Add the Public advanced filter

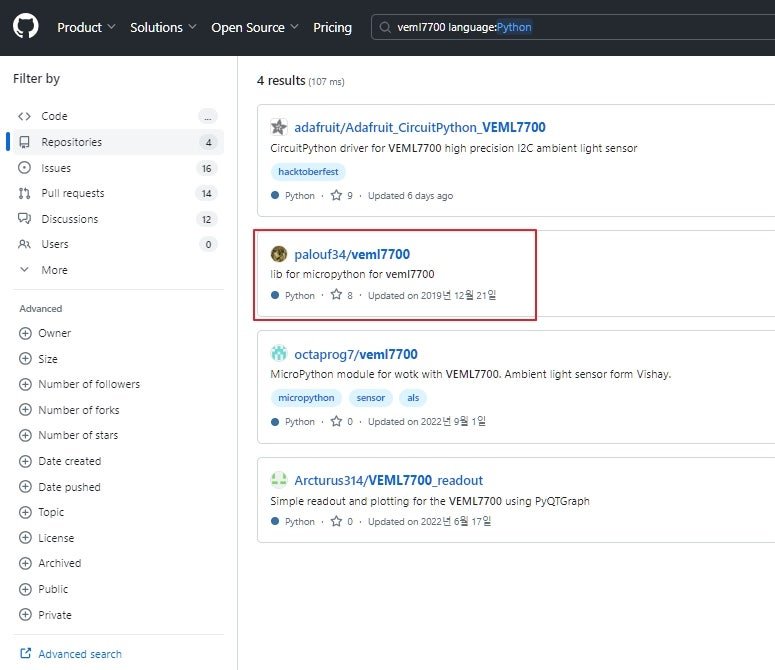(x=43, y=589)
